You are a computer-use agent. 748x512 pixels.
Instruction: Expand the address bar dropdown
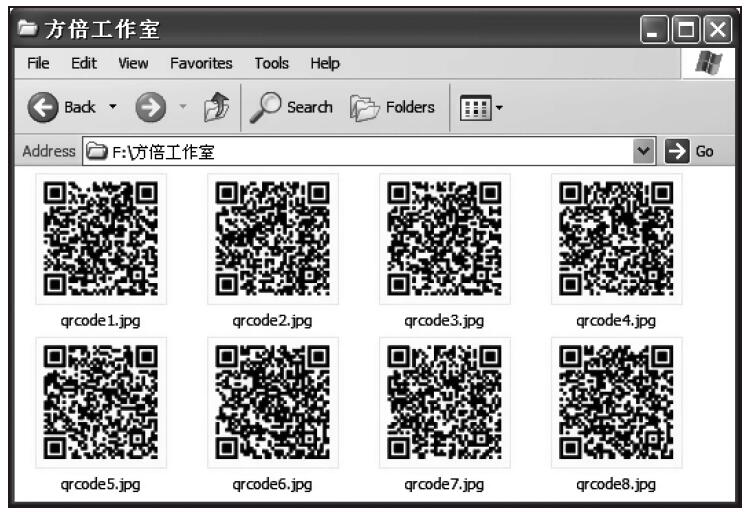coord(644,152)
